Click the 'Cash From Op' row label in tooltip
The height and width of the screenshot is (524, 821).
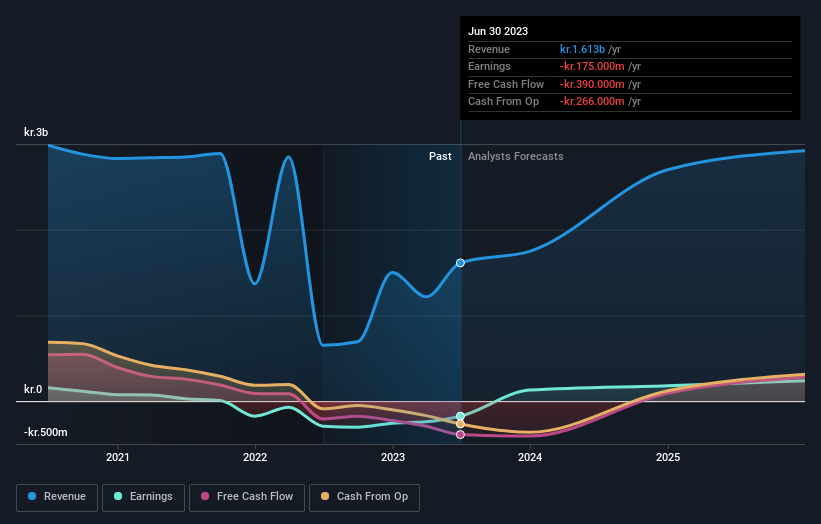coord(503,102)
